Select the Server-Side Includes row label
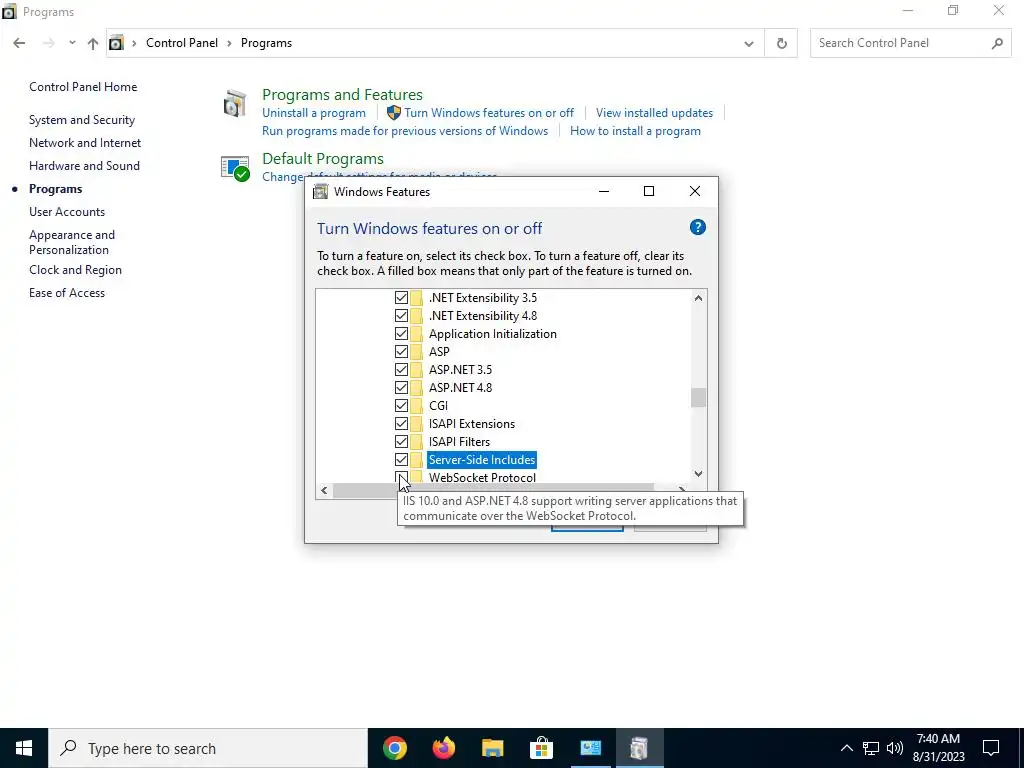Viewport: 1024px width, 768px height. (482, 460)
